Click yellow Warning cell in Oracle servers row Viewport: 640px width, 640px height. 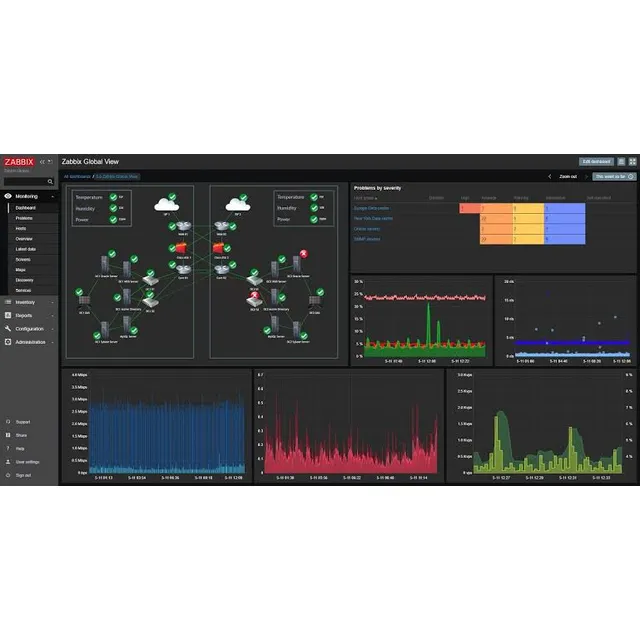point(528,229)
